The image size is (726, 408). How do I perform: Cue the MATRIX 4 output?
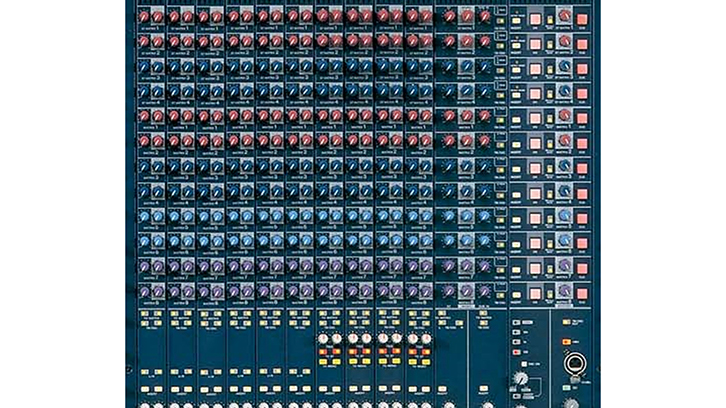[582, 194]
